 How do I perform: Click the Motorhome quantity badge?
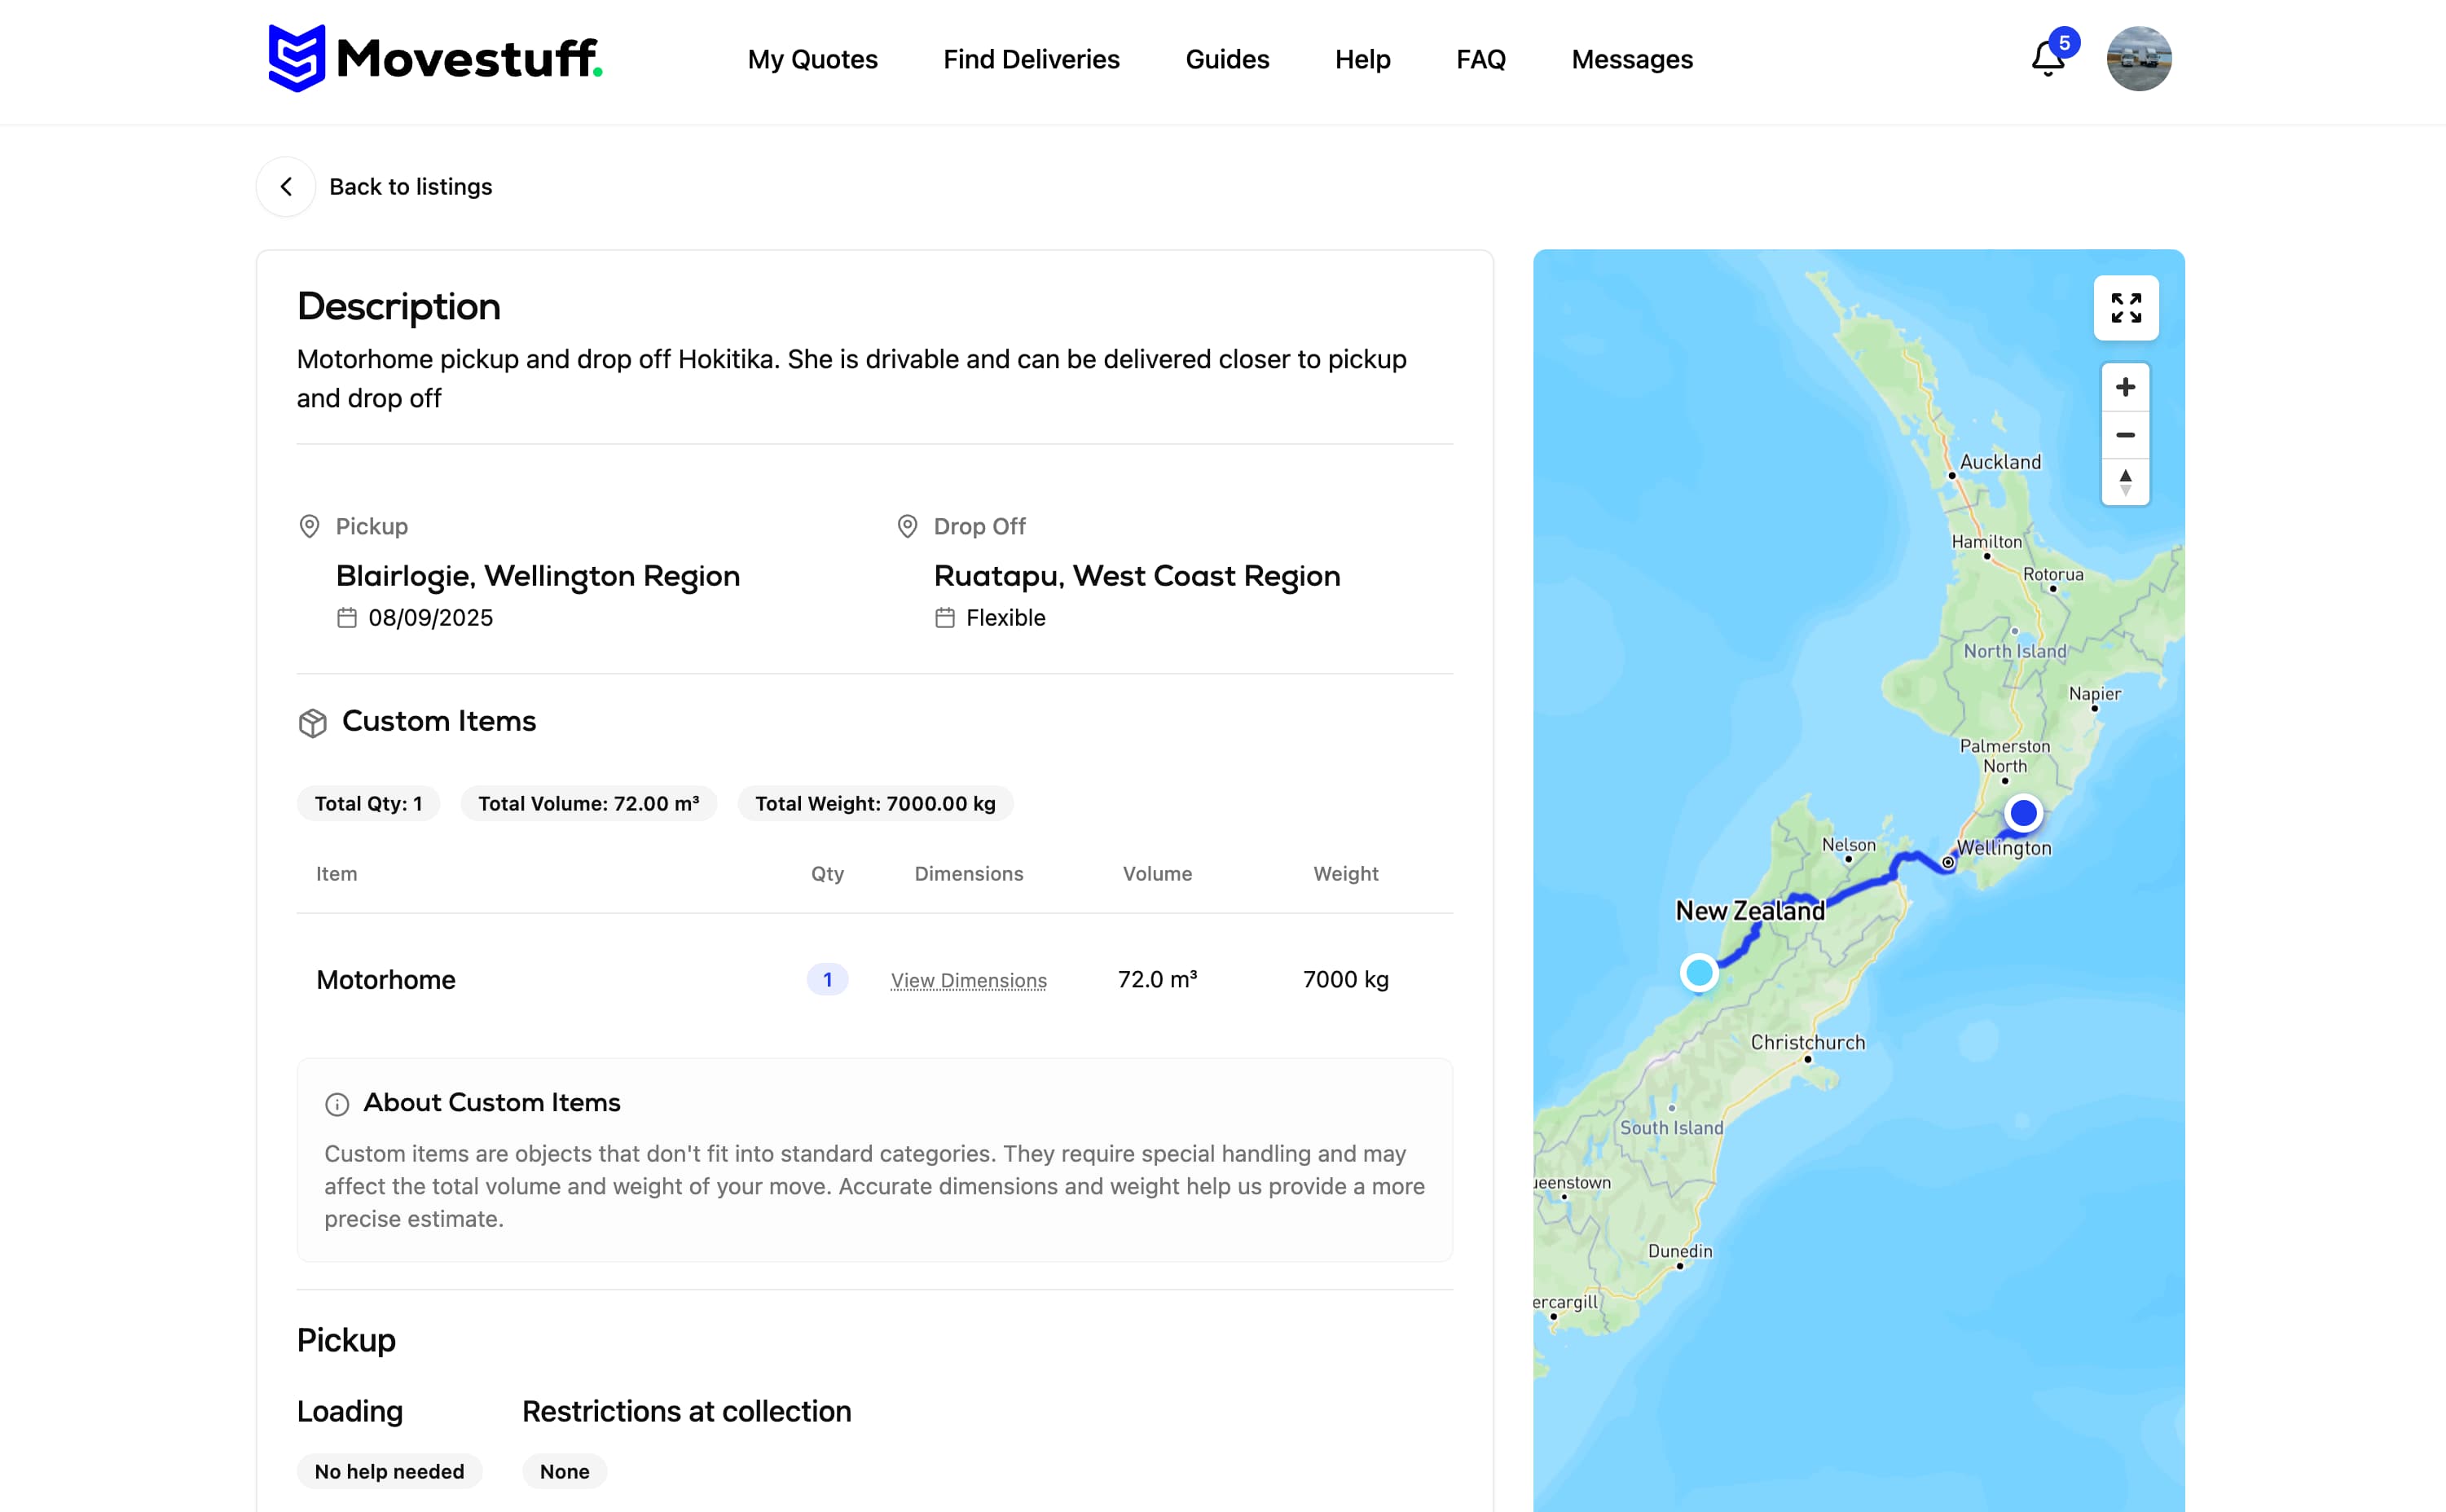tap(827, 980)
